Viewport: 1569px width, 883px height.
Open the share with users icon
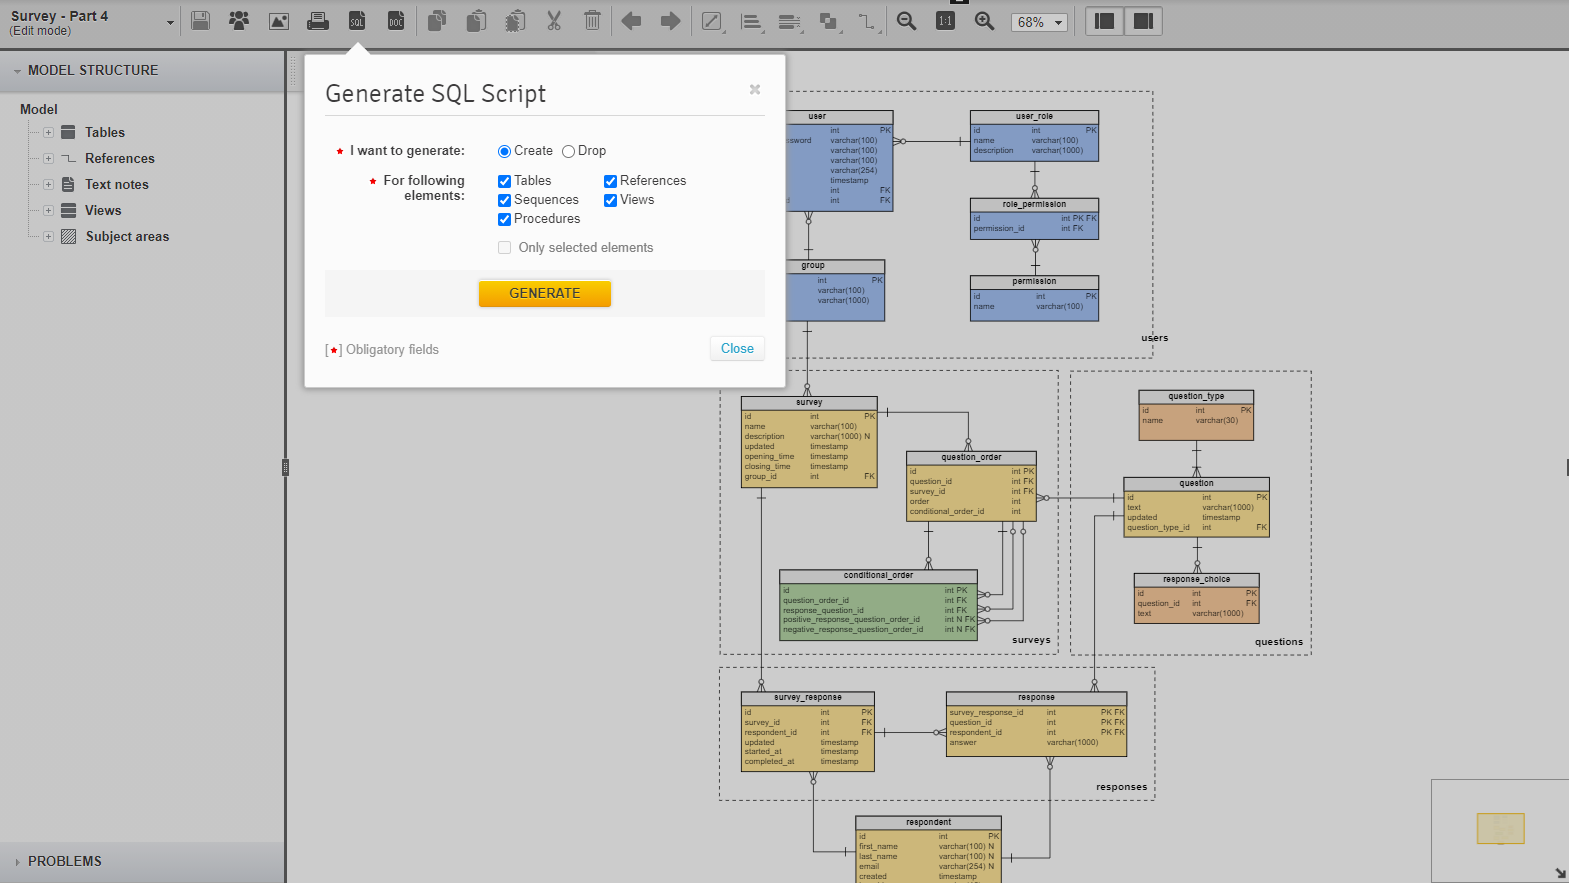tap(239, 21)
